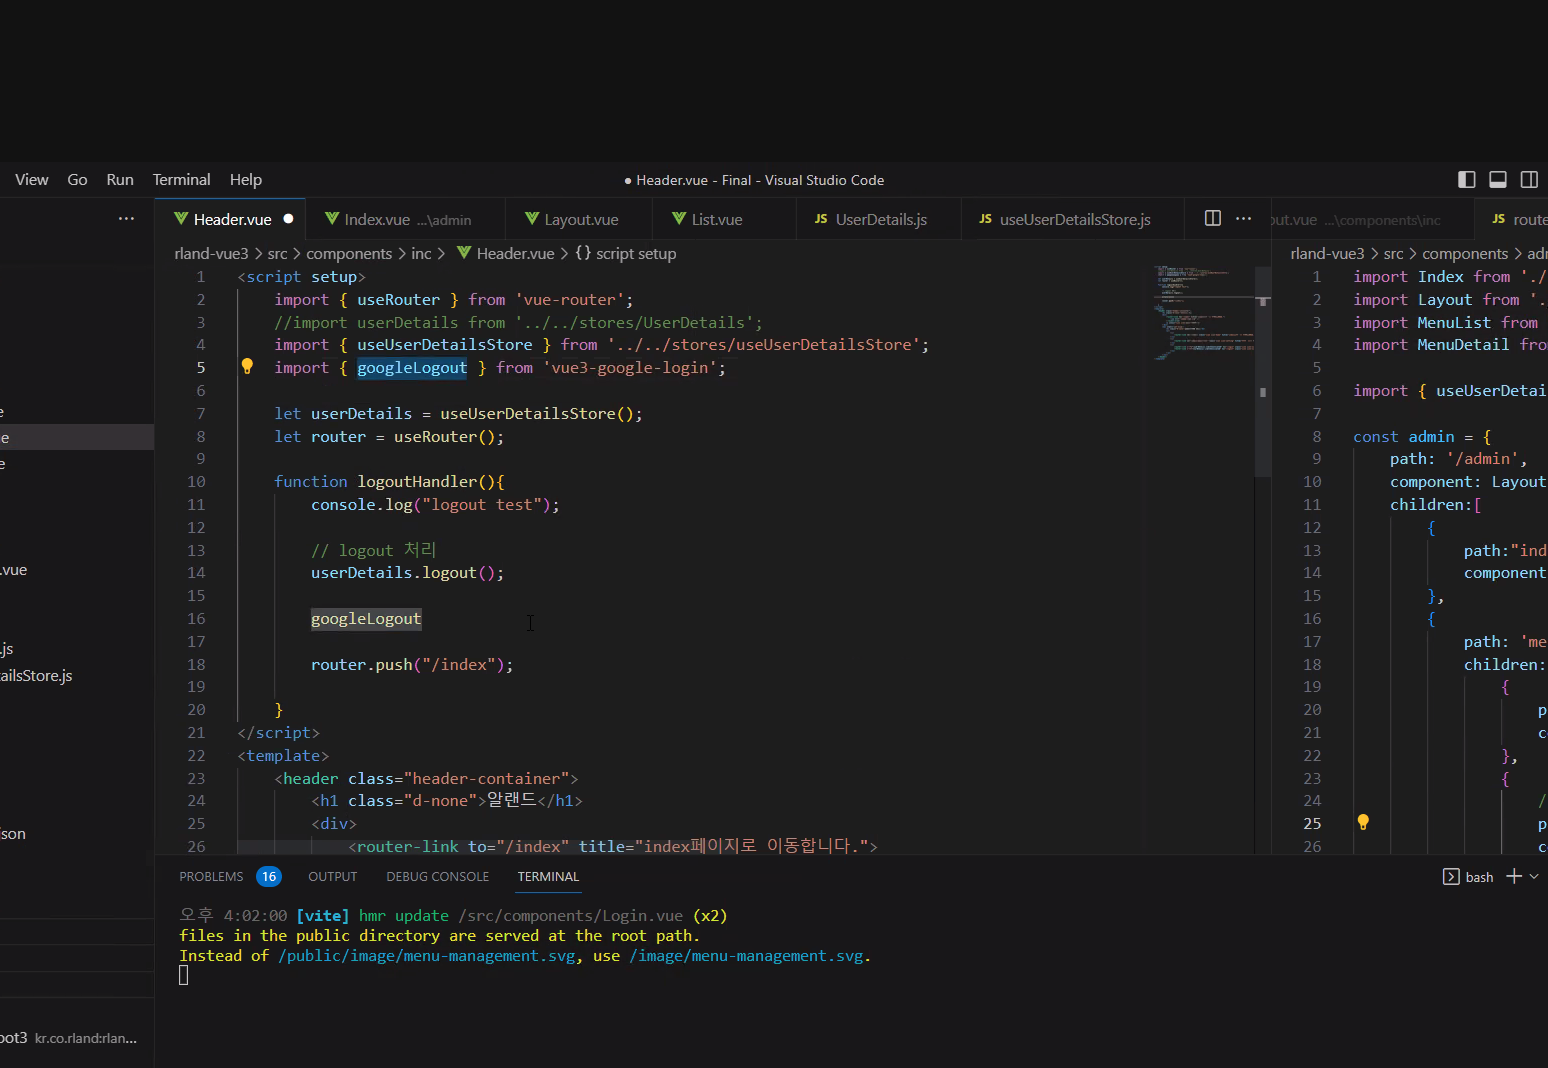1548x1068 pixels.
Task: Switch to the UserDetails.js tab
Action: click(x=879, y=219)
